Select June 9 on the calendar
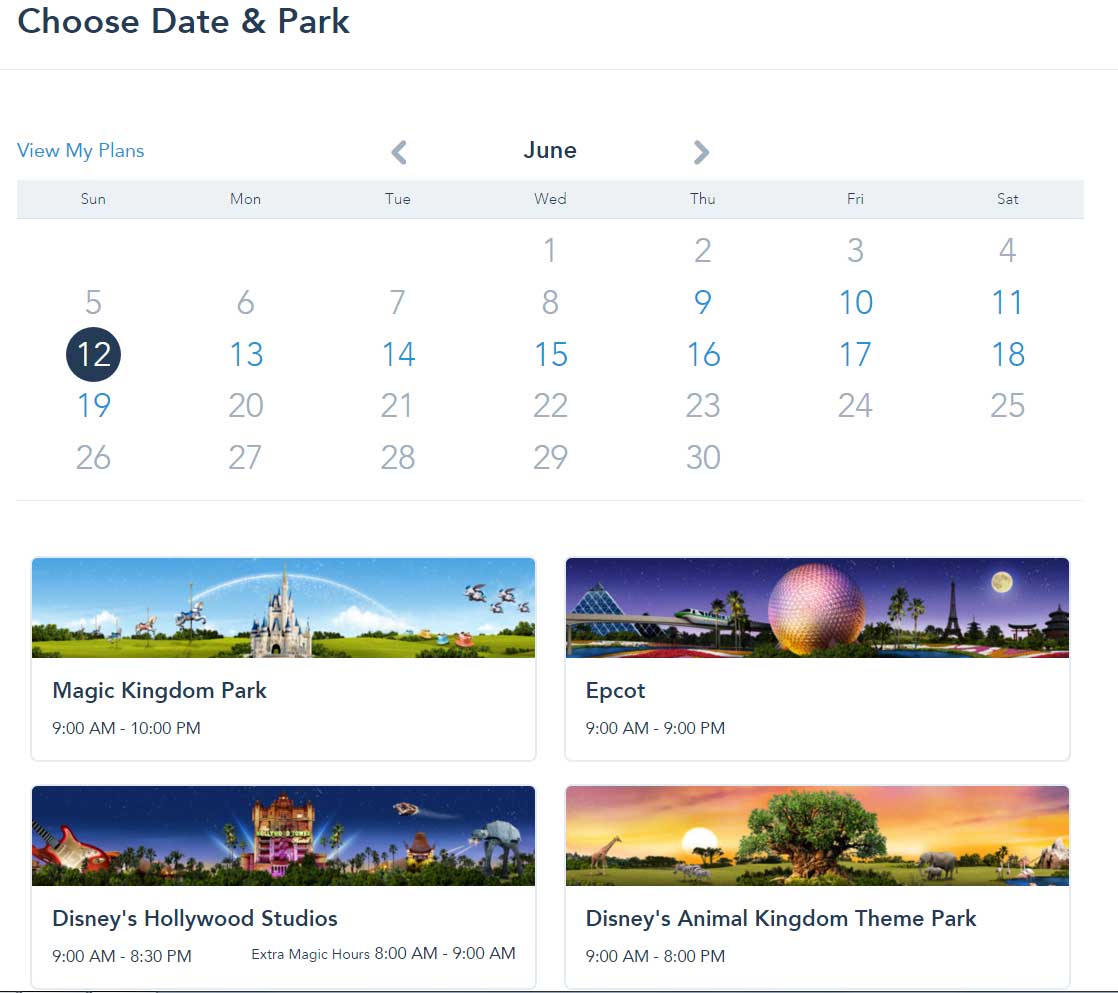 tap(703, 302)
